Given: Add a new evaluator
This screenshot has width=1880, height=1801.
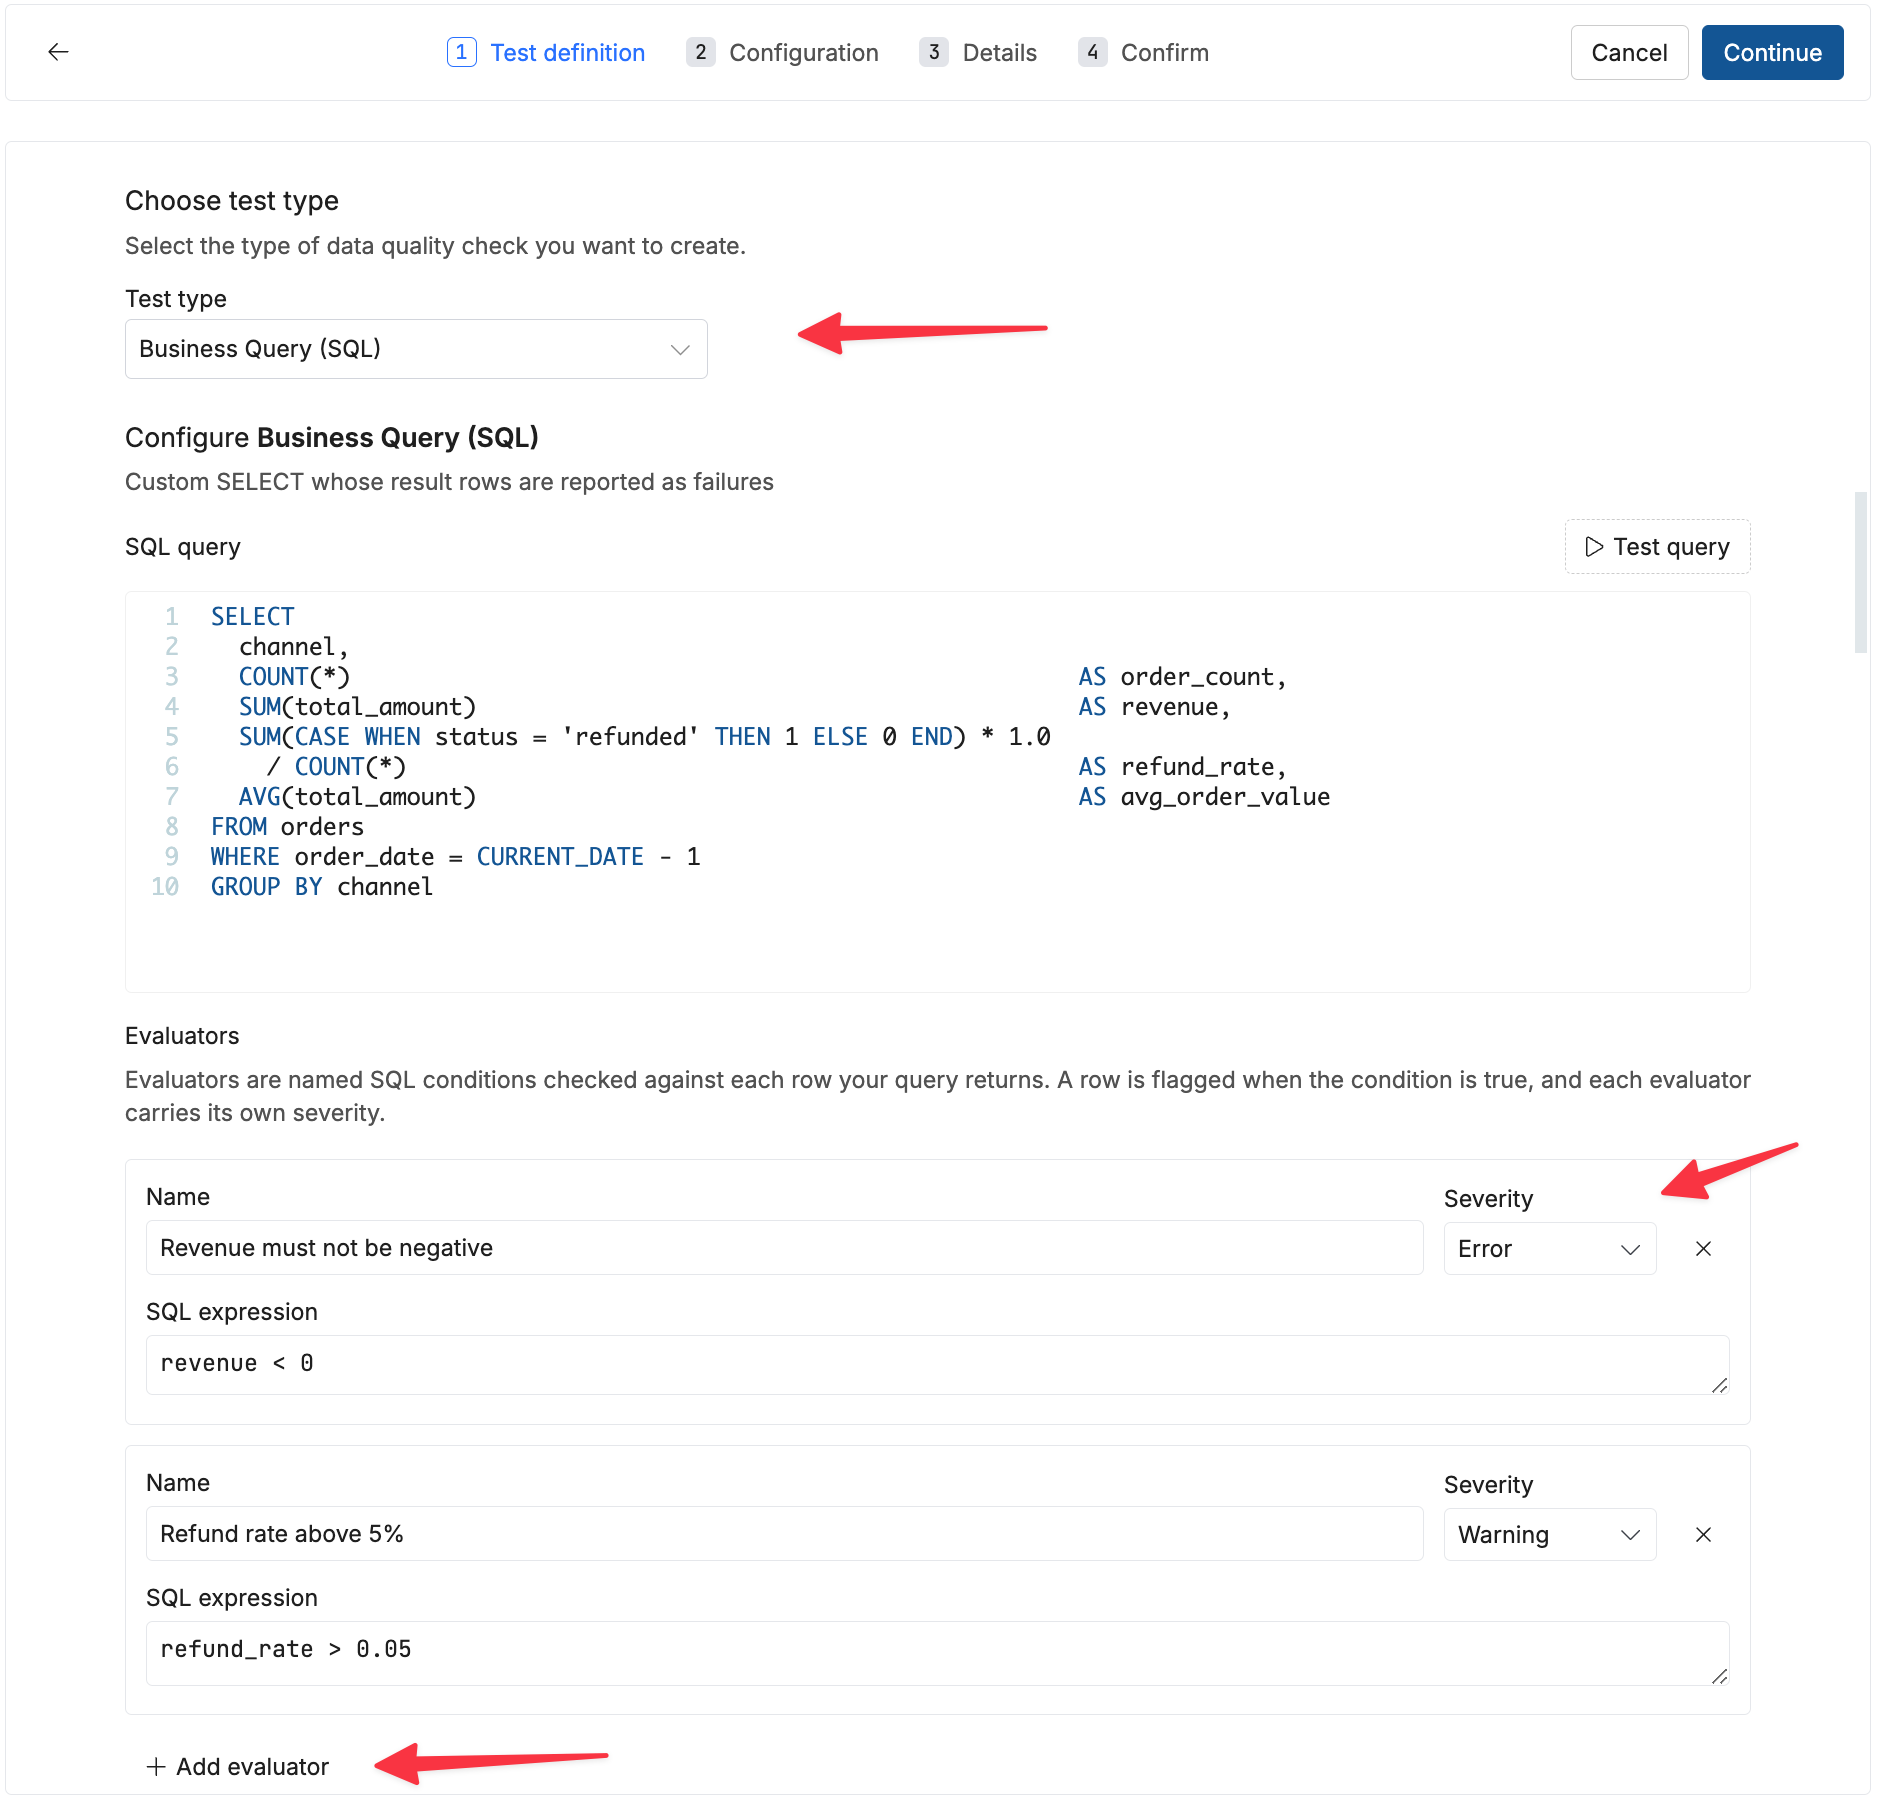Looking at the screenshot, I should click(x=238, y=1766).
